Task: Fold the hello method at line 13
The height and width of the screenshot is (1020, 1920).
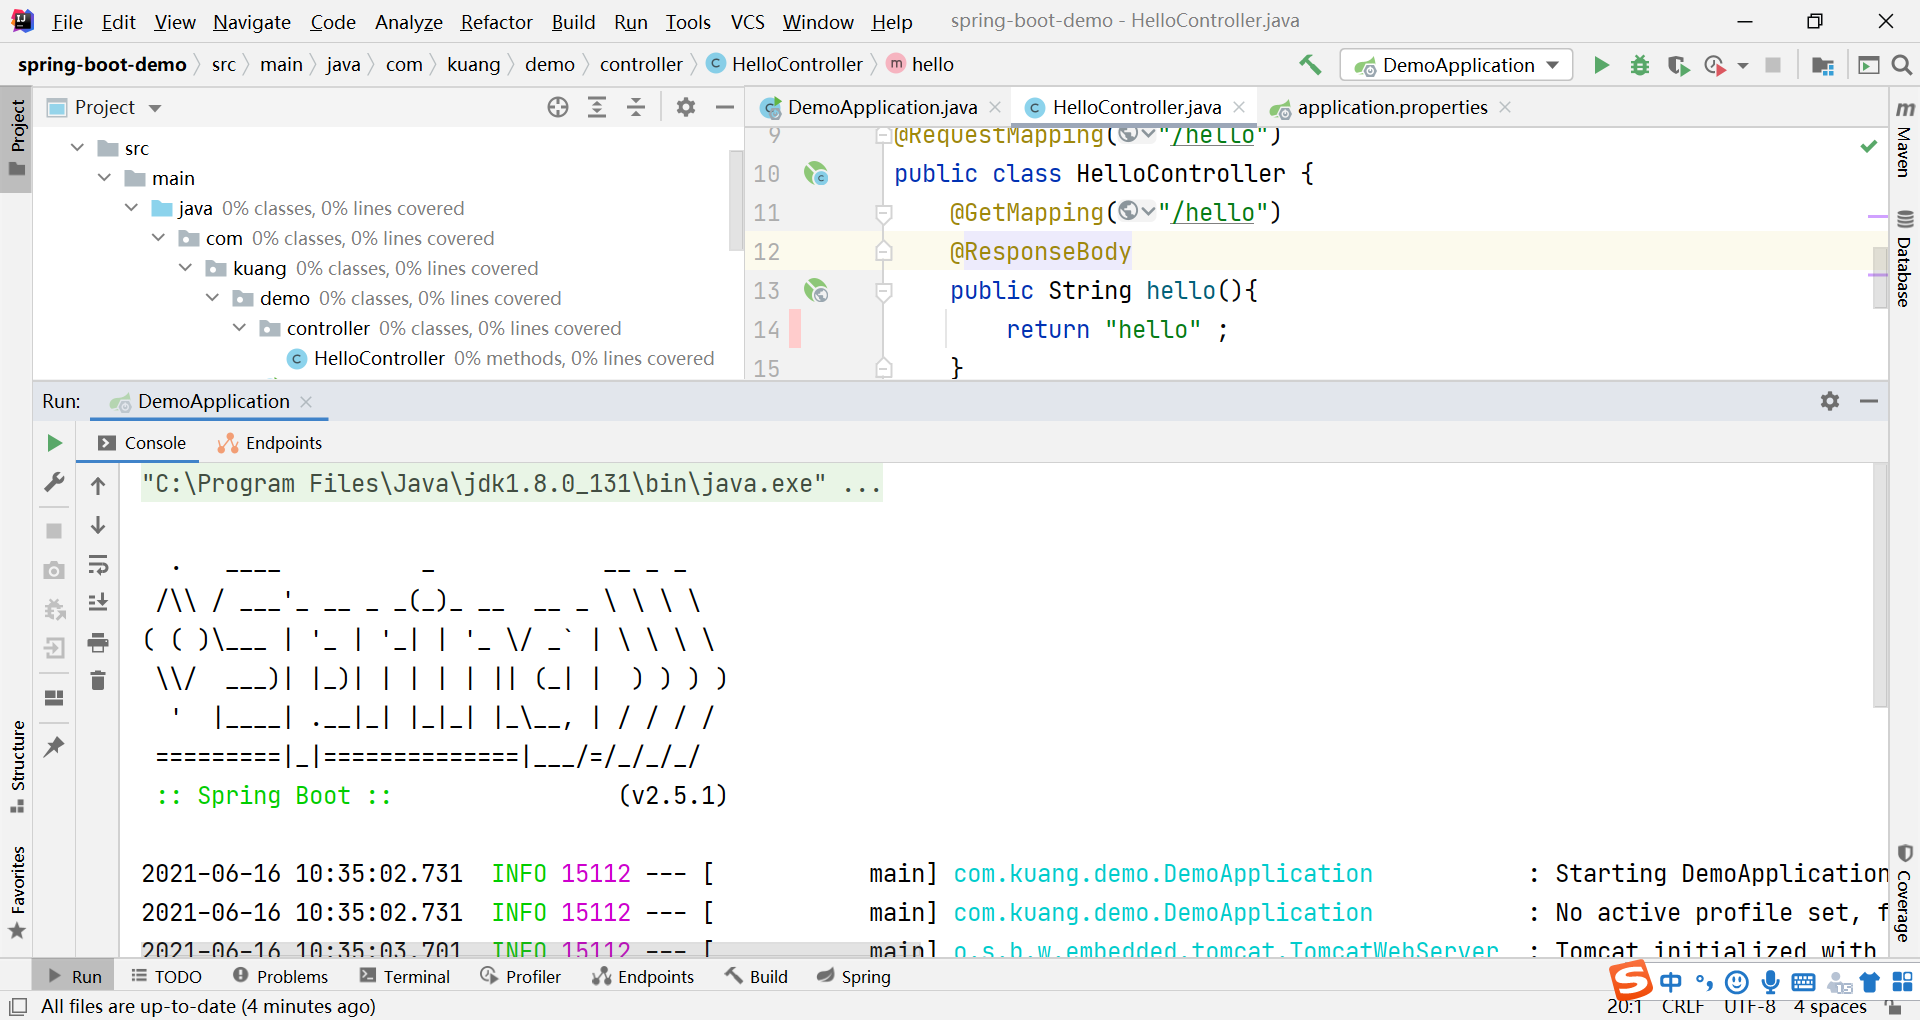Action: coord(884,291)
